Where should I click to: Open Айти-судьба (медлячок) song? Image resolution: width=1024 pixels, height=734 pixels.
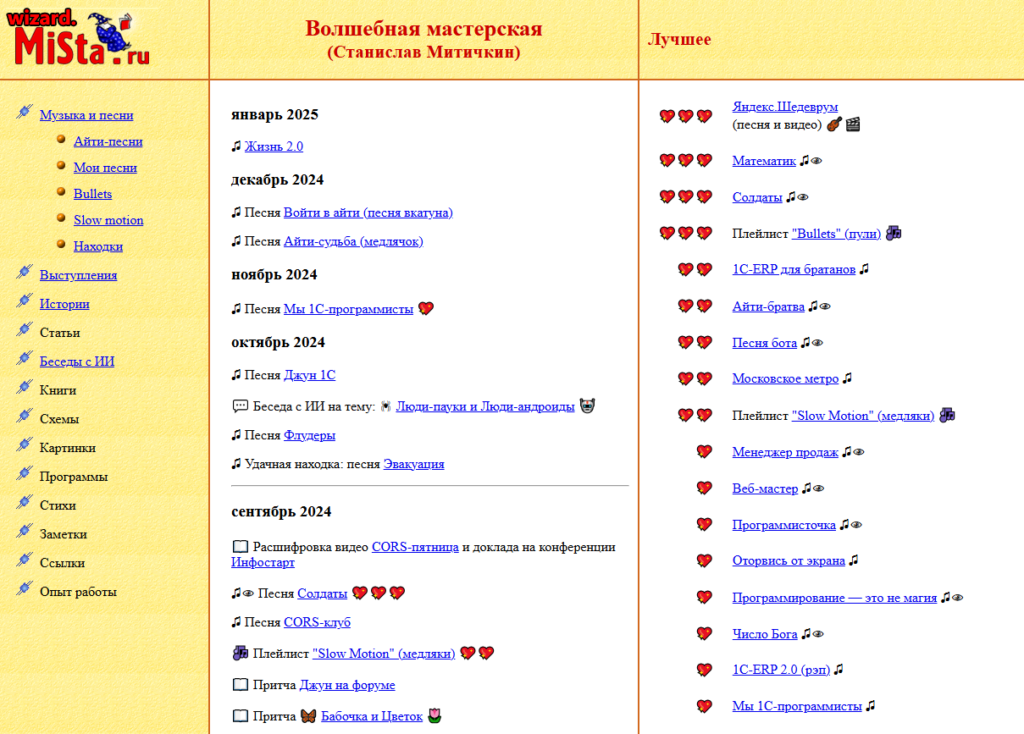353,241
